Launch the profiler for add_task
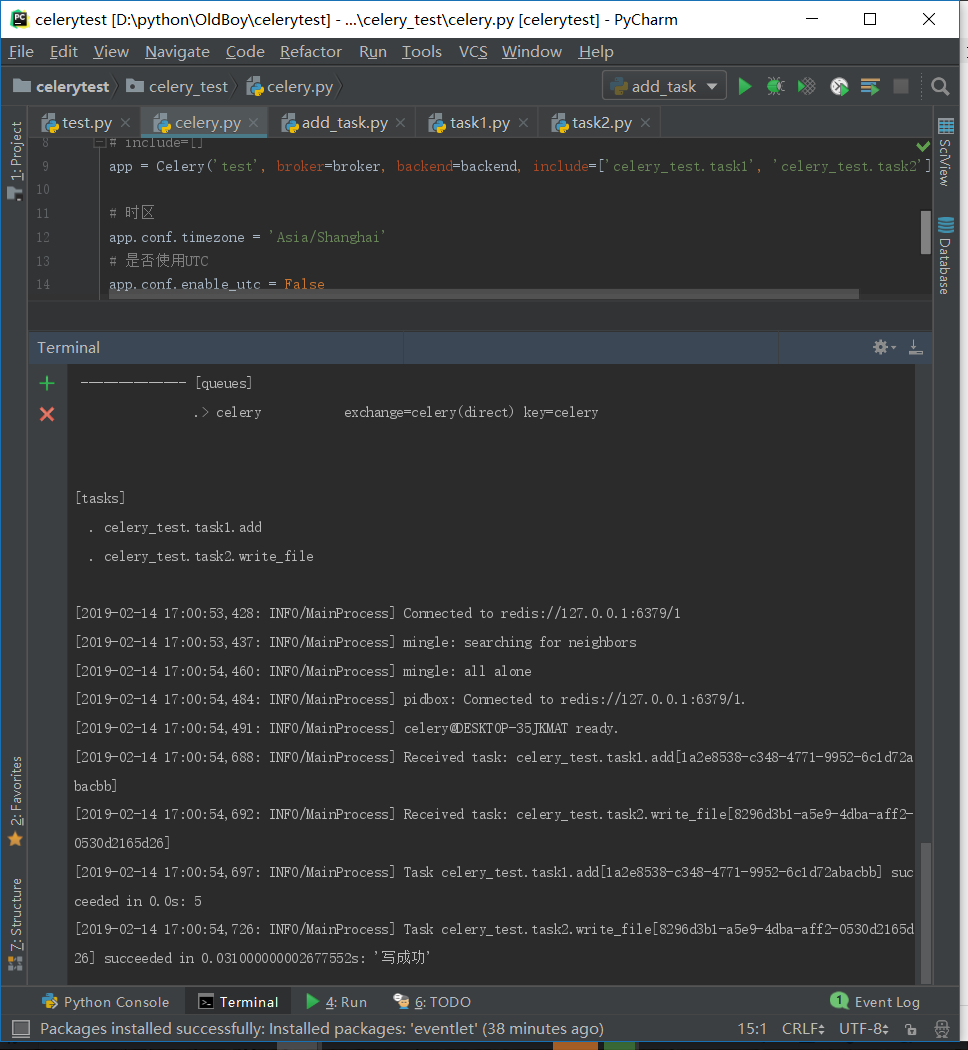The width and height of the screenshot is (968, 1050). pyautogui.click(x=839, y=86)
